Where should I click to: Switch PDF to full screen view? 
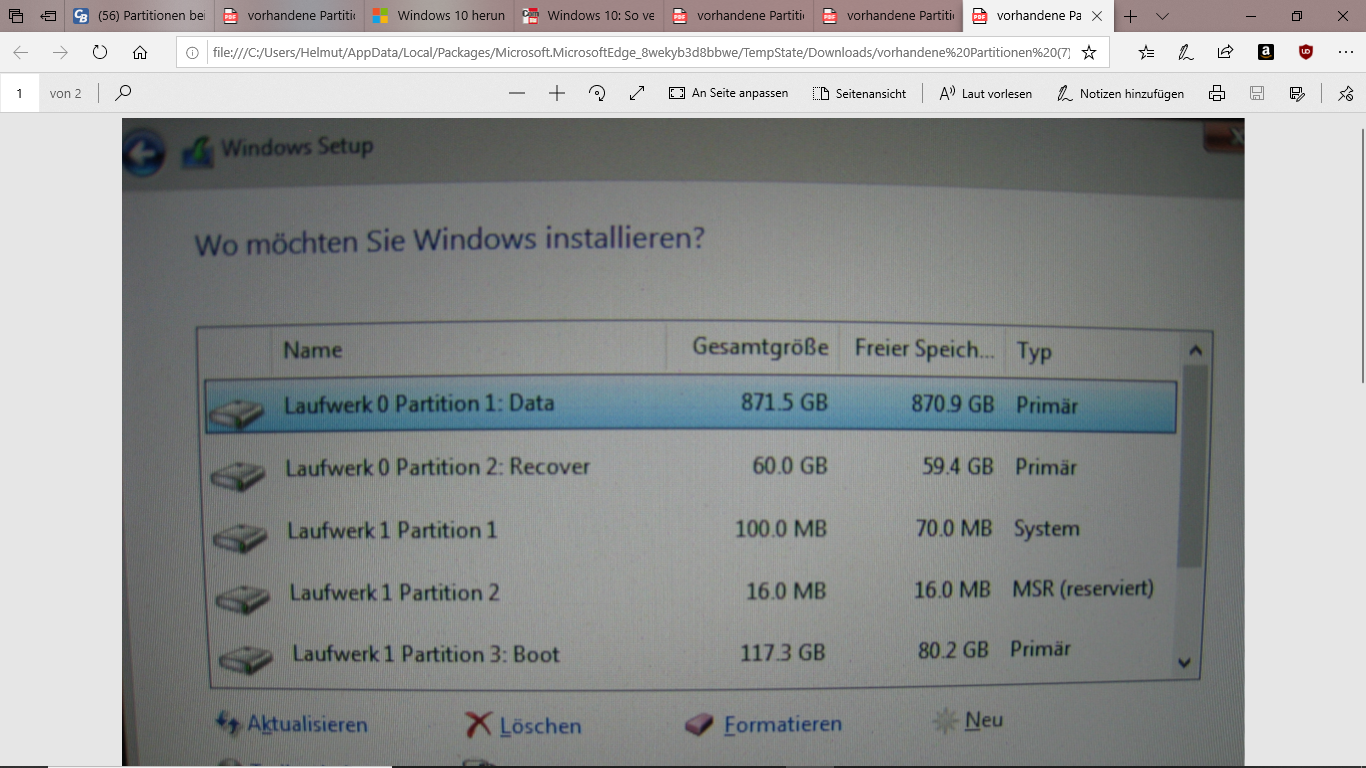click(637, 93)
